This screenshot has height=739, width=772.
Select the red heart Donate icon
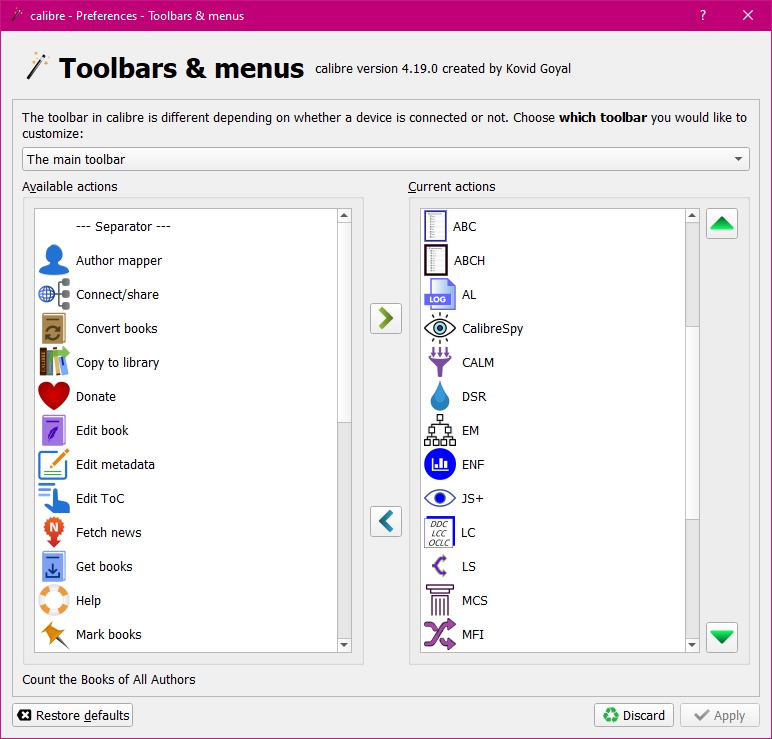point(54,396)
